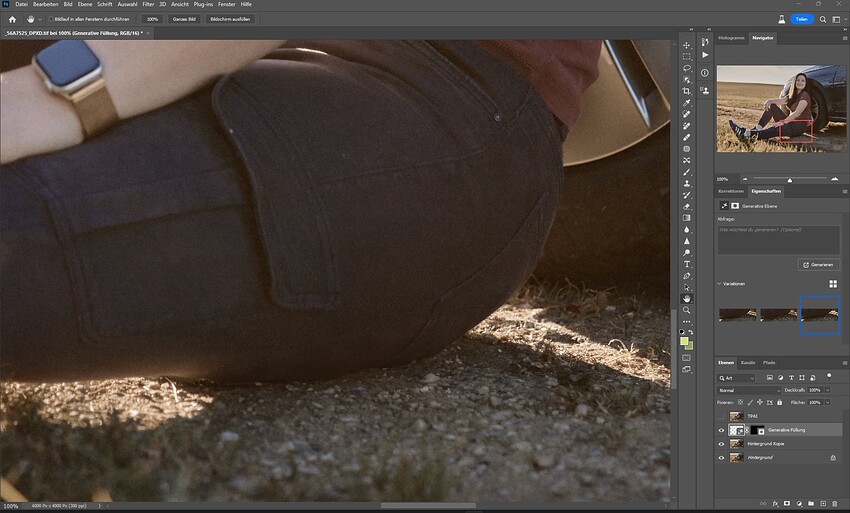Image resolution: width=850 pixels, height=513 pixels.
Task: Click the home icon in options bar
Action: tap(12, 19)
